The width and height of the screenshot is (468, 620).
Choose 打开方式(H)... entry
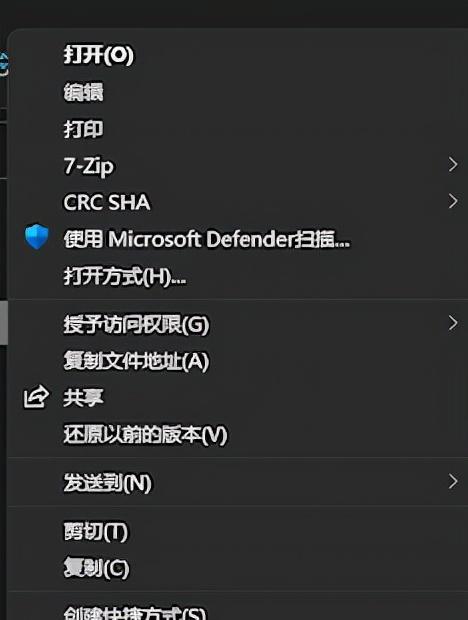125,276
